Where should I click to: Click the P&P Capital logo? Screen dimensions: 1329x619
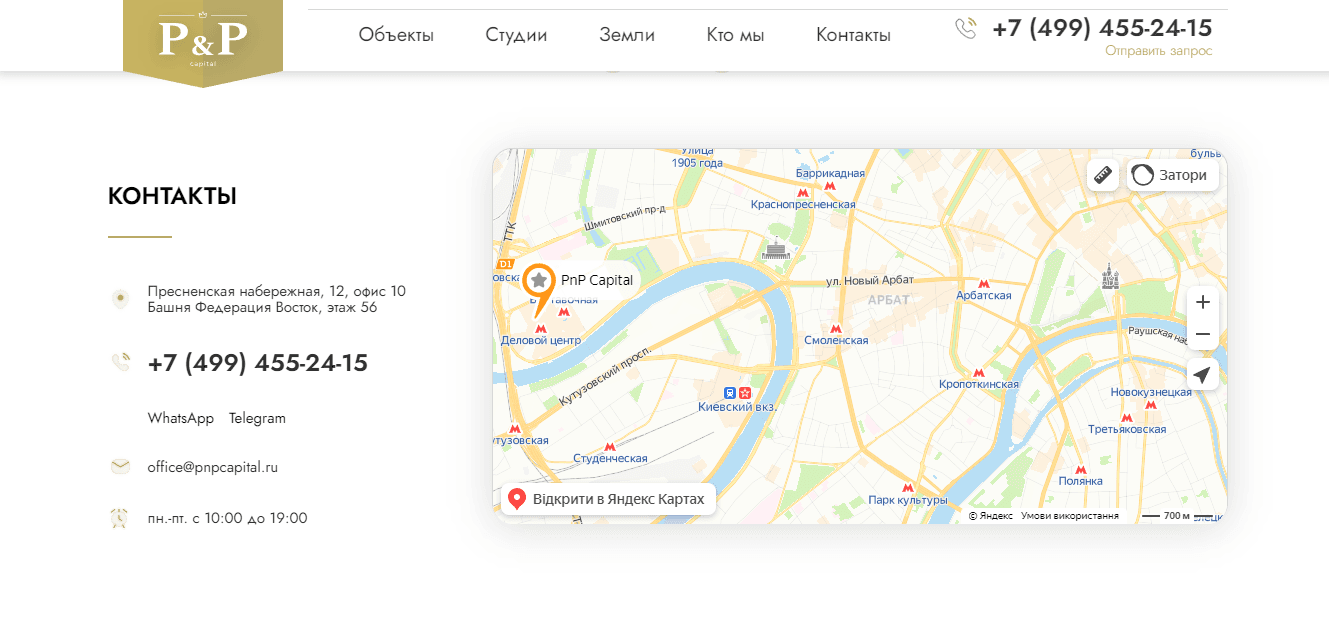(x=203, y=40)
